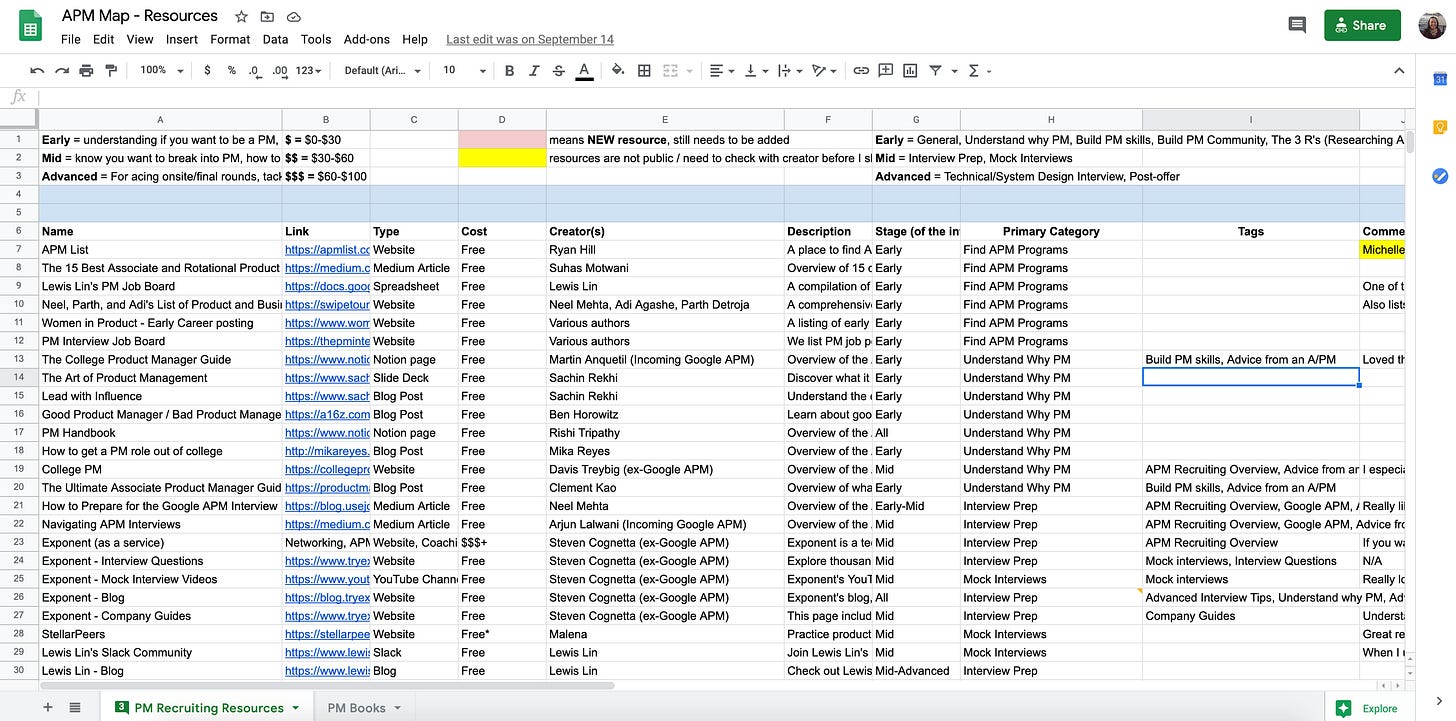Open the 123 number formats dropdown
This screenshot has width=1456, height=721.
tap(310, 71)
